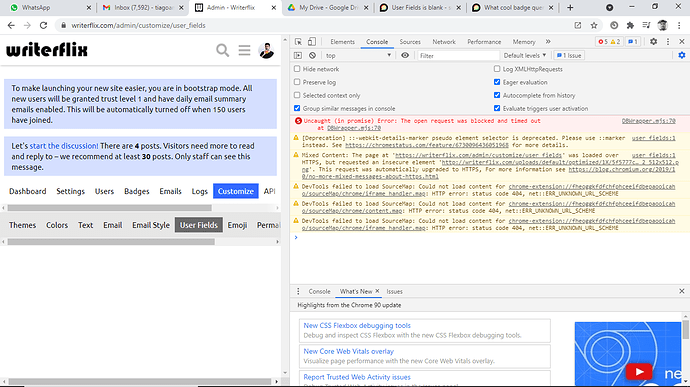Open New CSS Flexbox debugging tools link
This screenshot has width=690, height=387.
click(x=357, y=325)
